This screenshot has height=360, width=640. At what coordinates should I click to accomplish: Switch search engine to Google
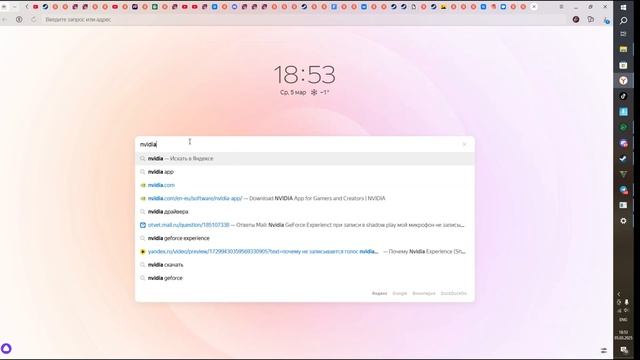400,293
